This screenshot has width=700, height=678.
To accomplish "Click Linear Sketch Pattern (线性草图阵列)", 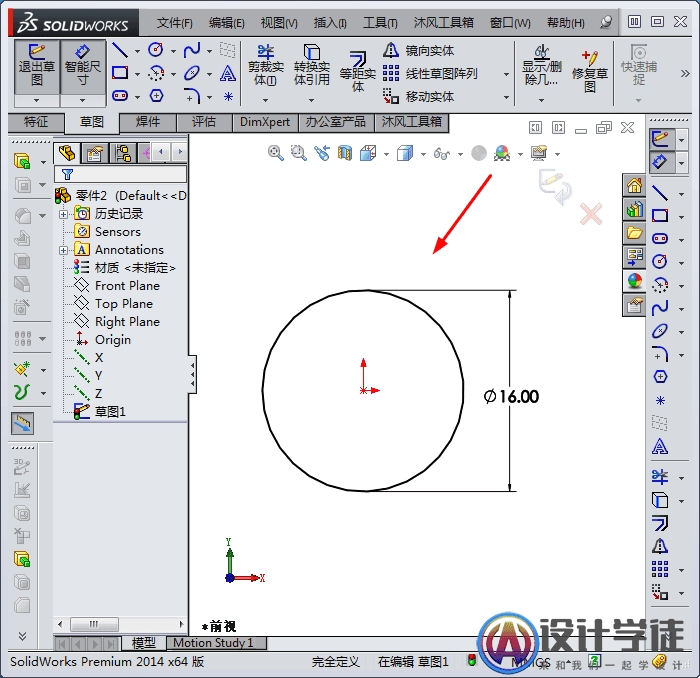I will (x=430, y=73).
